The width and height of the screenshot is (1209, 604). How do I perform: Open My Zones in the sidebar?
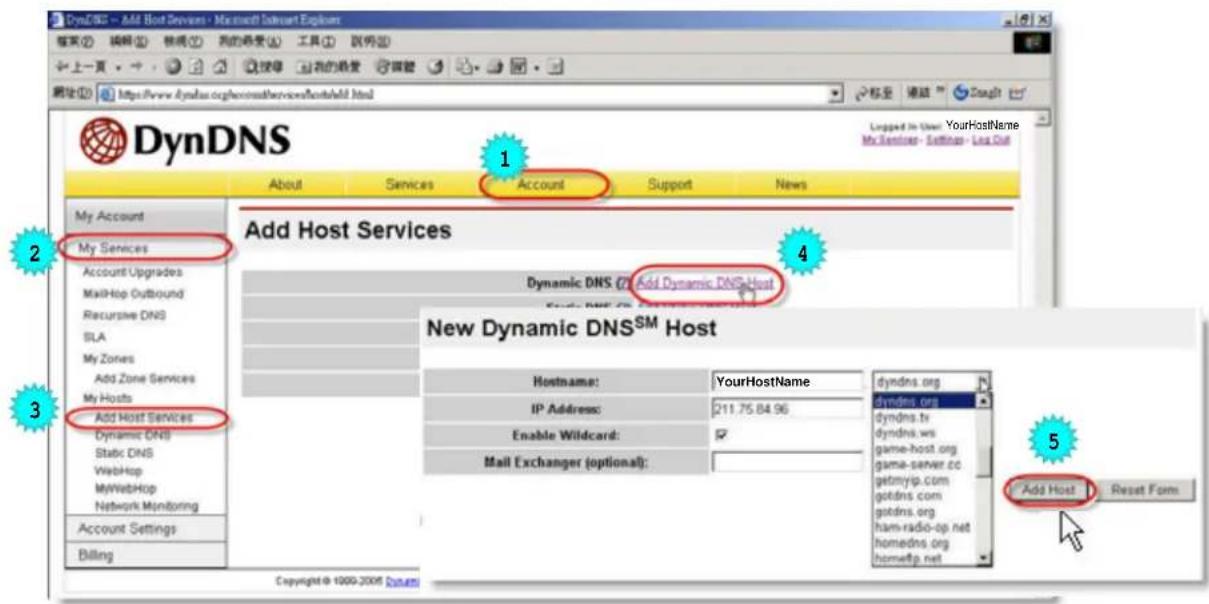coord(107,358)
